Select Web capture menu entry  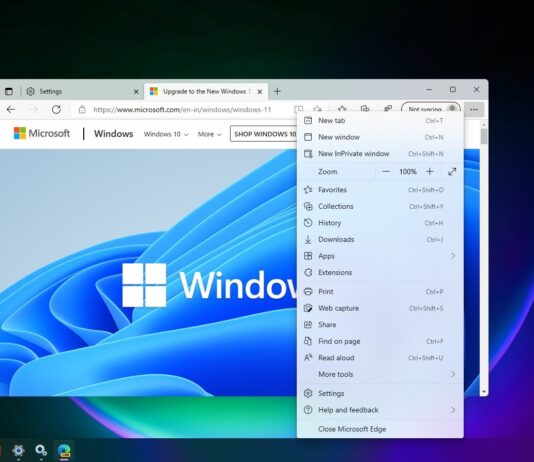(x=380, y=308)
